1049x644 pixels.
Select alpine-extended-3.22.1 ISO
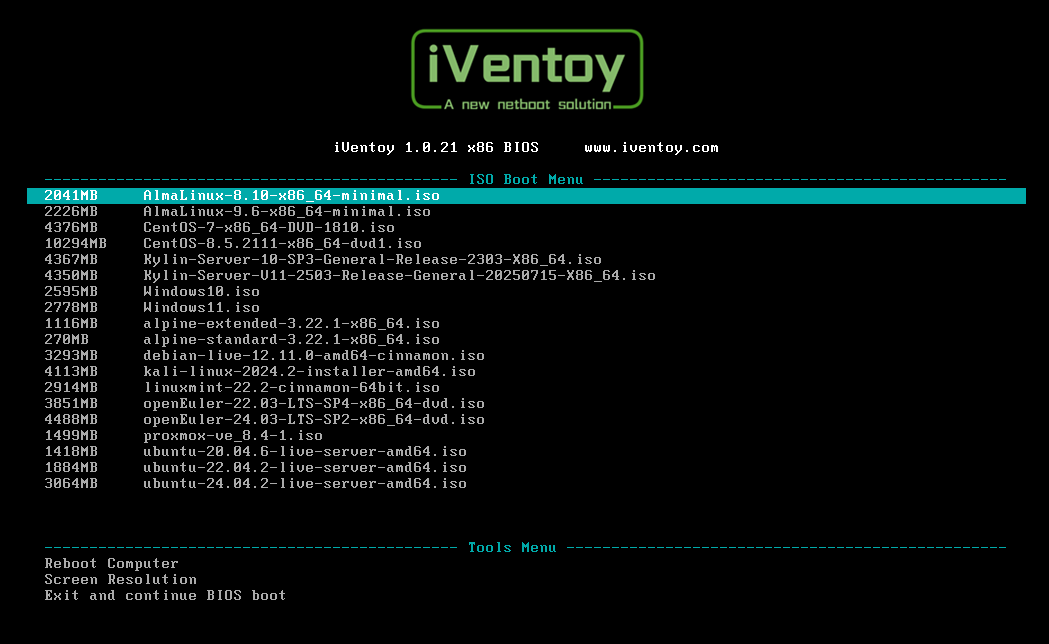pos(291,324)
